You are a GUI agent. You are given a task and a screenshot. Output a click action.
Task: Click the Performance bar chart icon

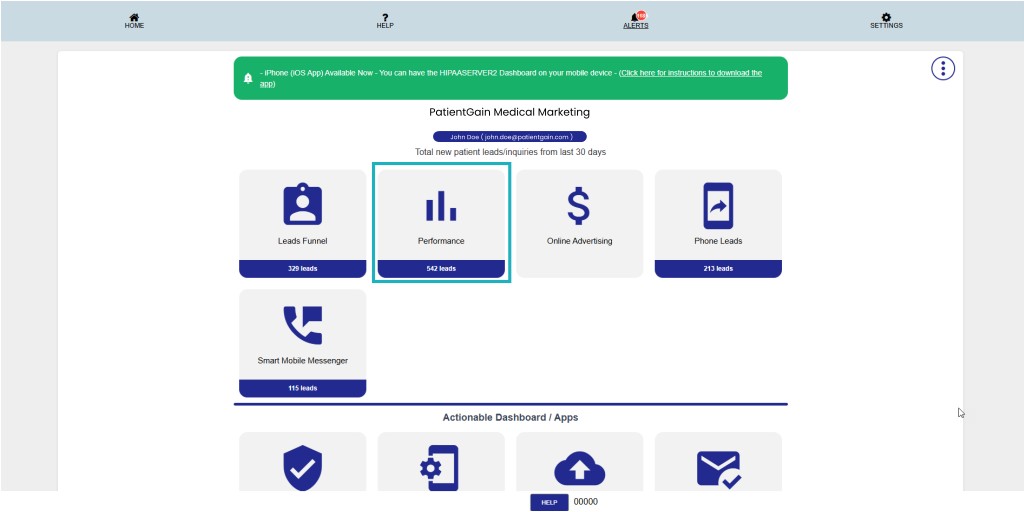(441, 205)
